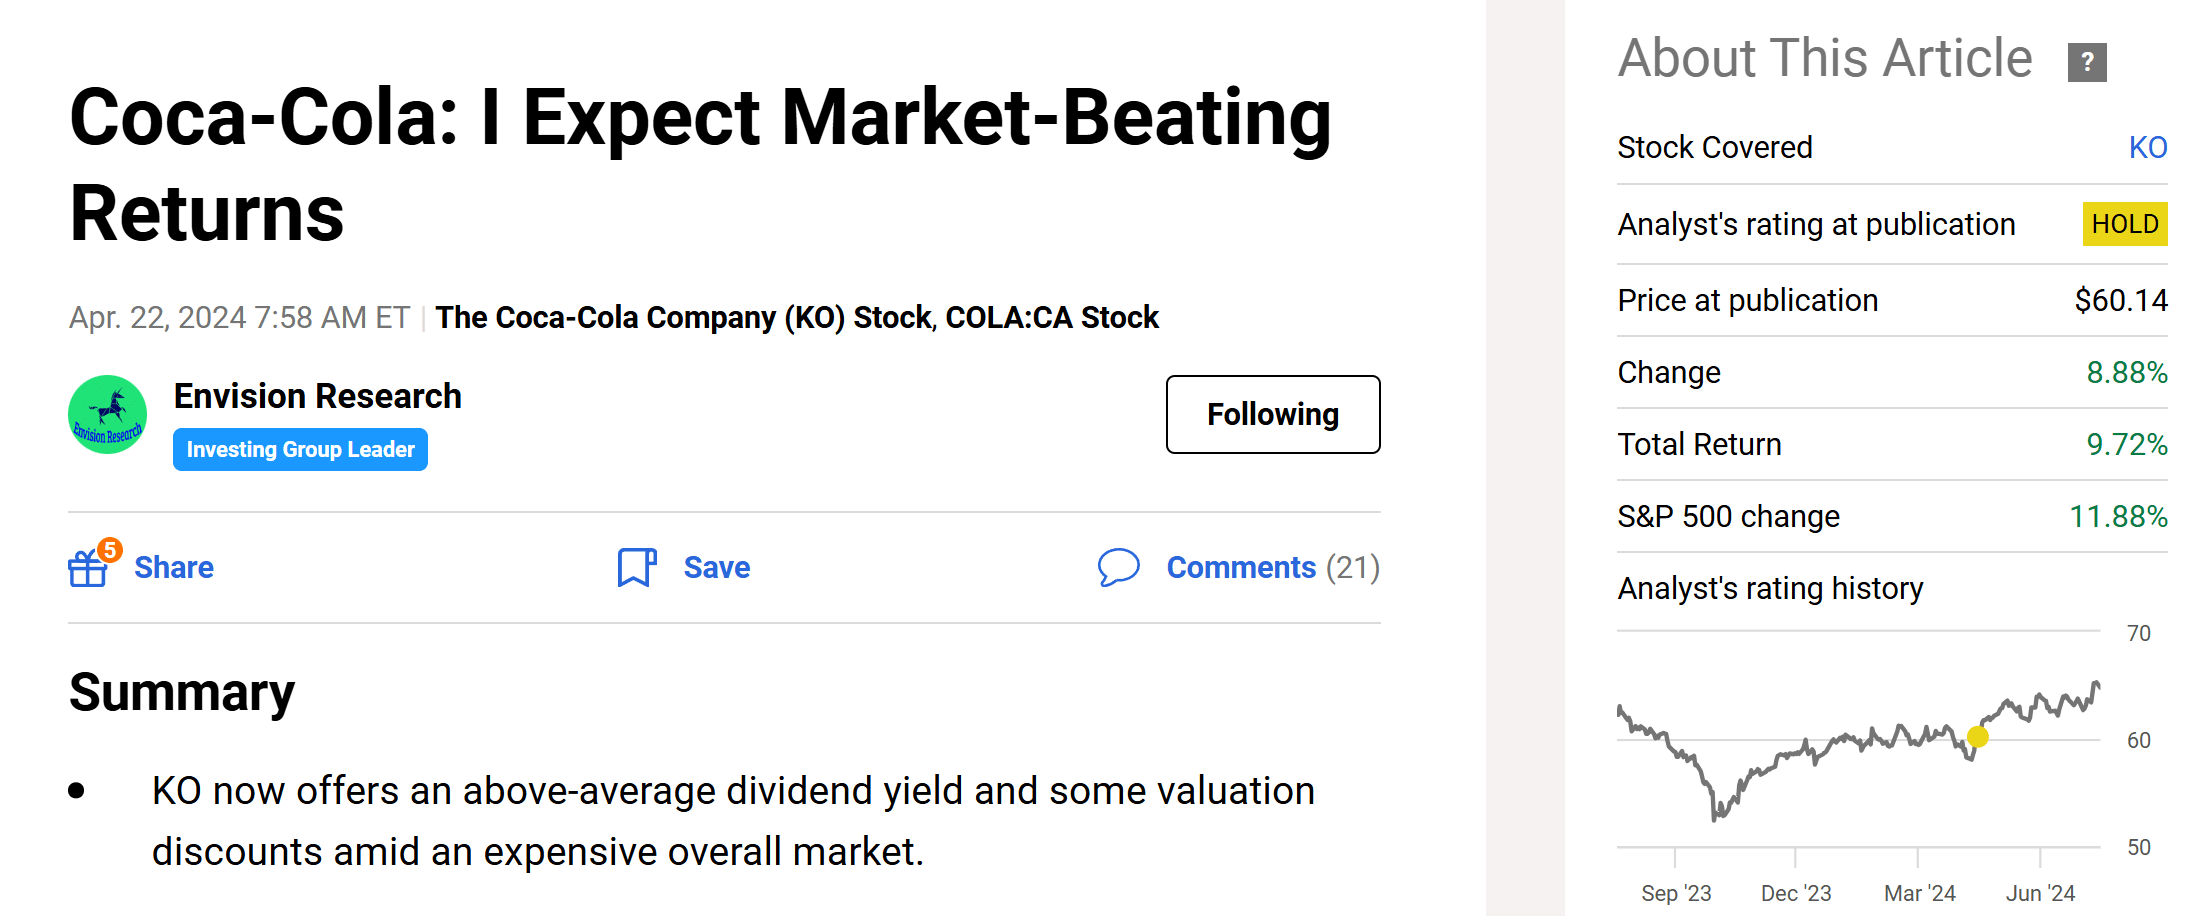Click the yellow rating marker on chart
Screen dimensions: 2210x916
point(1977,737)
